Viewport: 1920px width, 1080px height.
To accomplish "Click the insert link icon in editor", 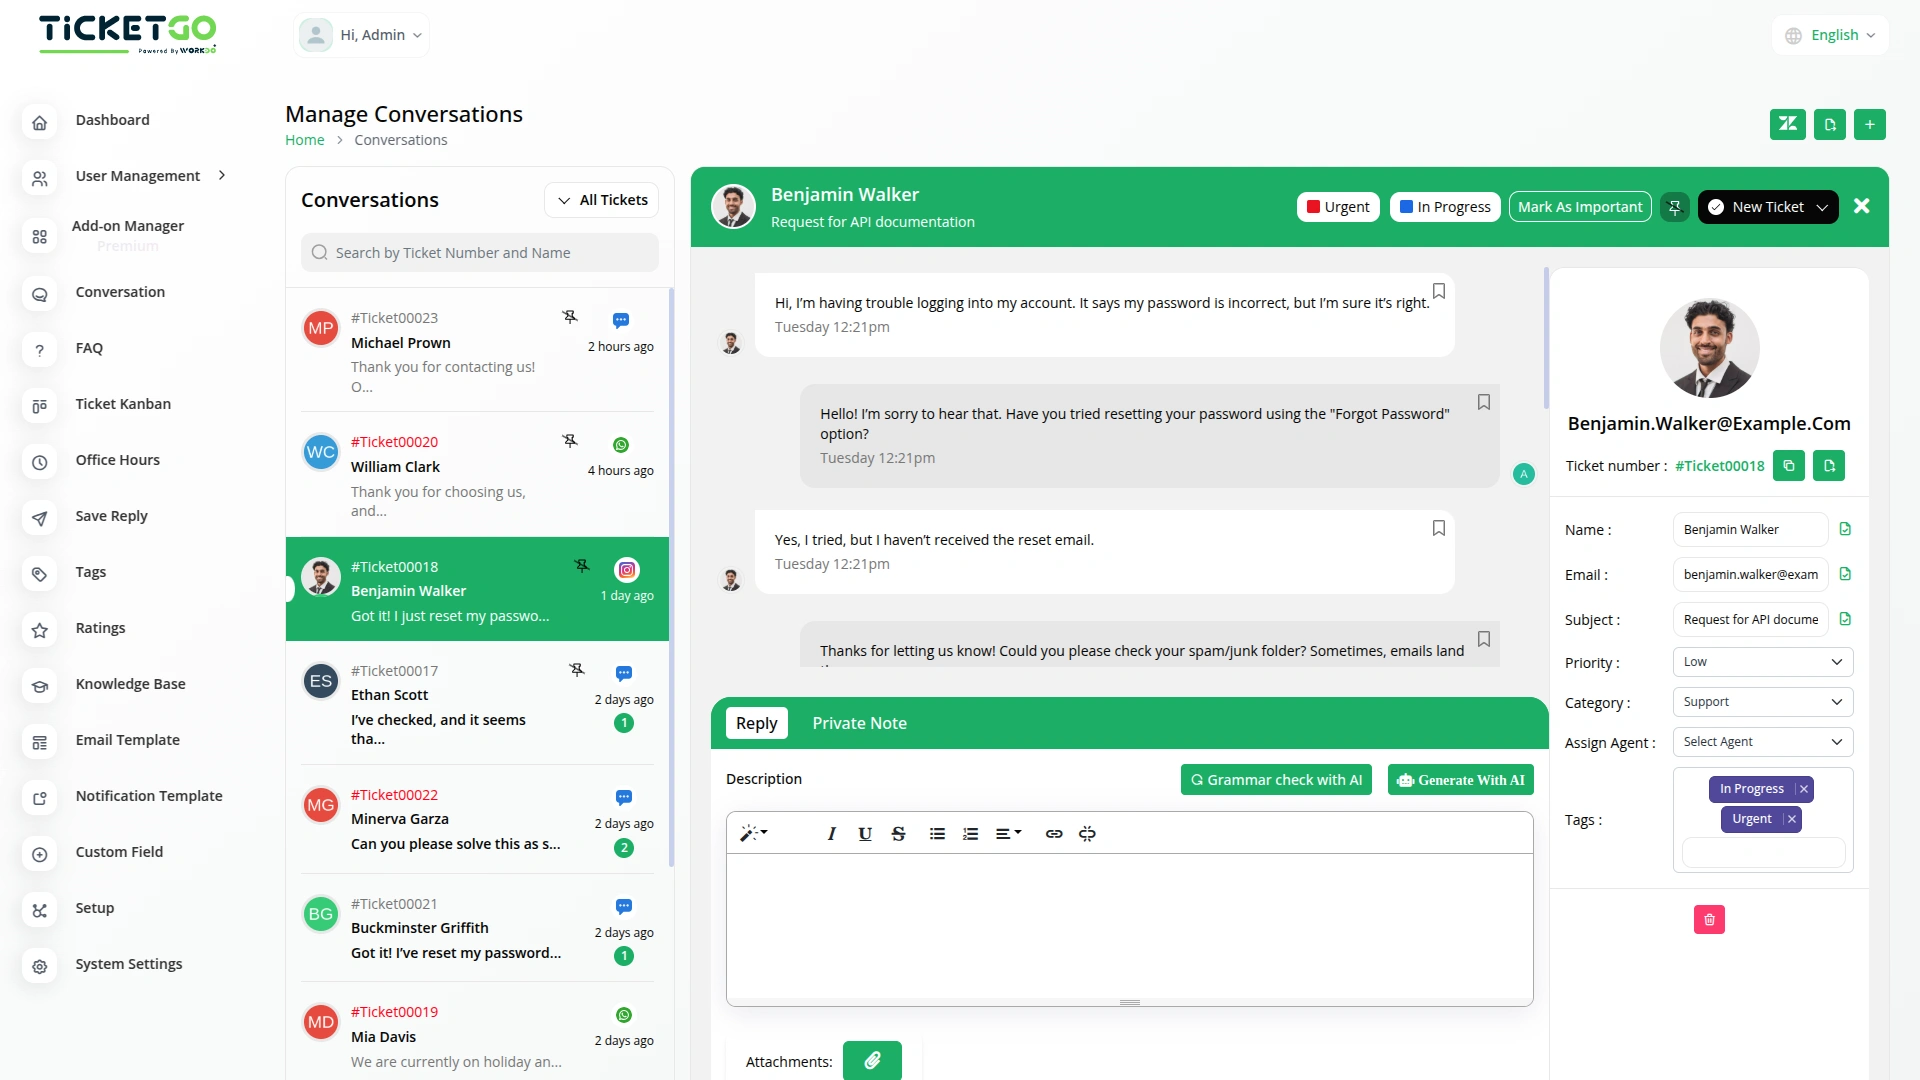I will point(1054,834).
